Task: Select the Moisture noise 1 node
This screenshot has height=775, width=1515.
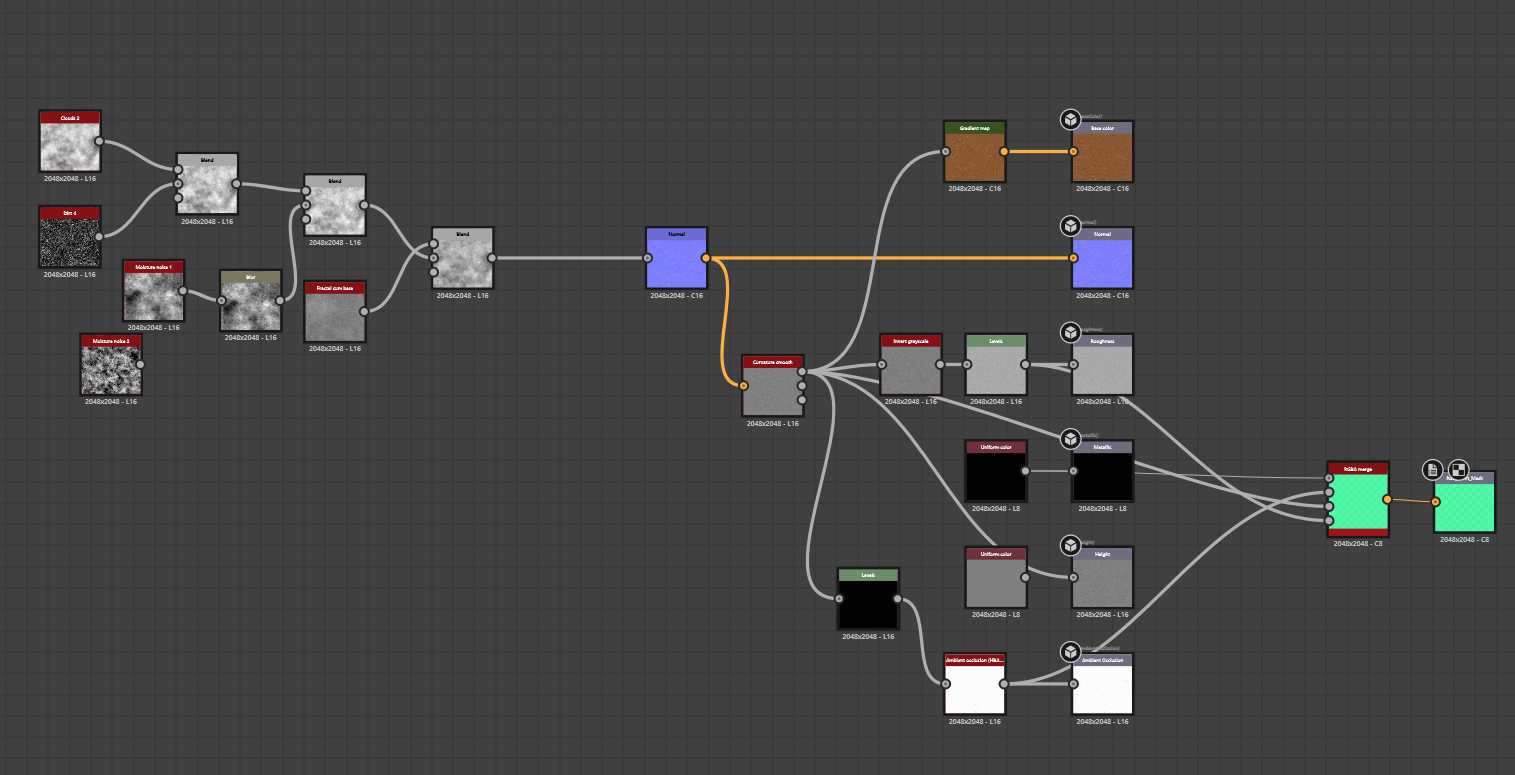Action: click(x=154, y=291)
